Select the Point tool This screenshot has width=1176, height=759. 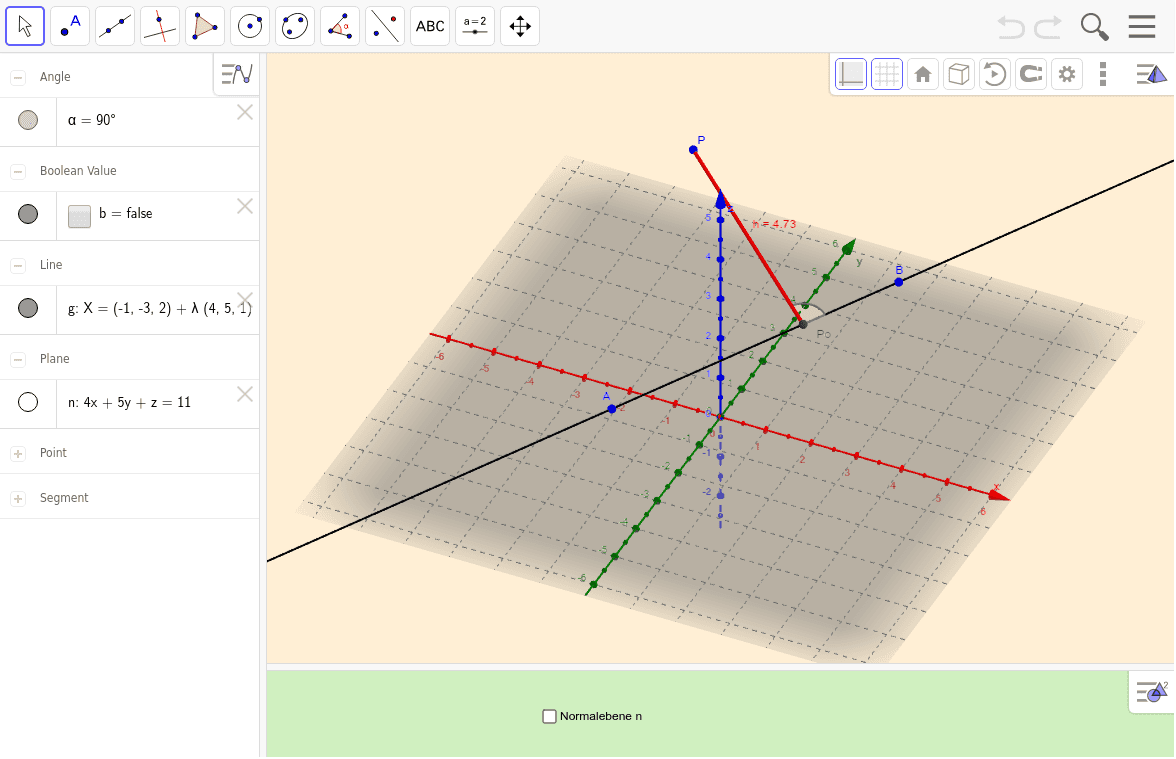point(70,26)
